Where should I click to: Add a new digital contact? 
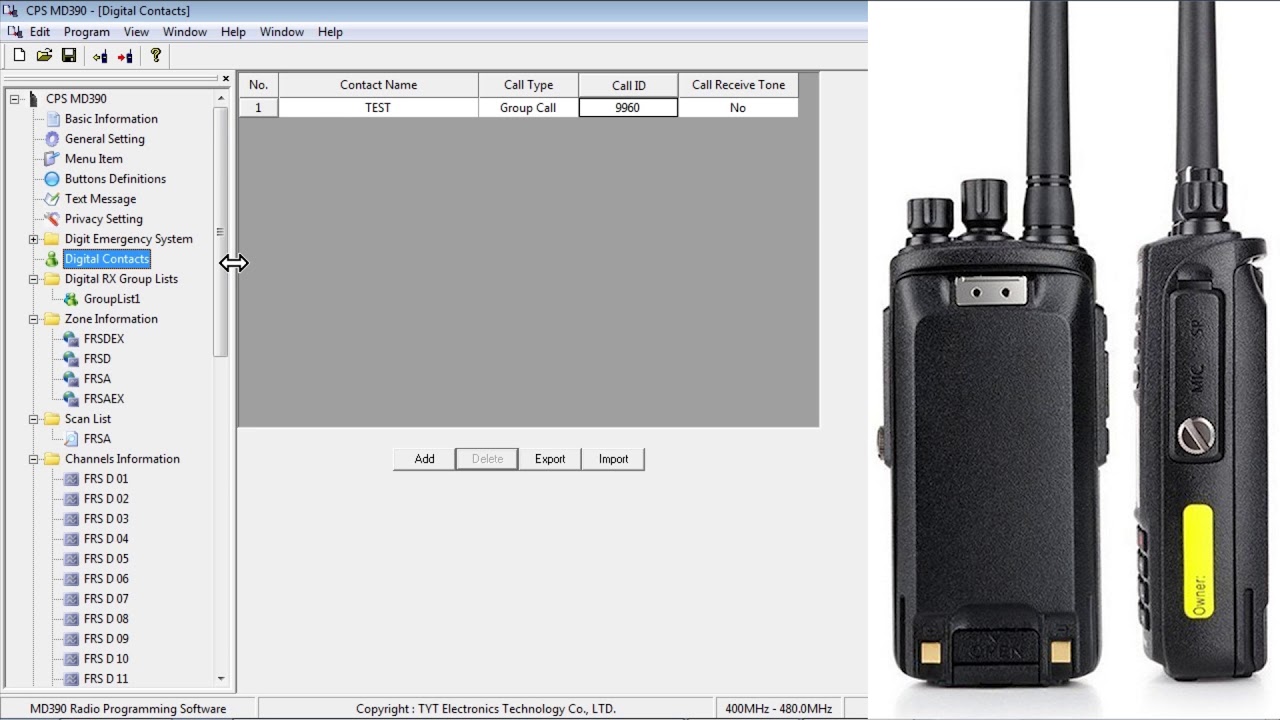425,459
